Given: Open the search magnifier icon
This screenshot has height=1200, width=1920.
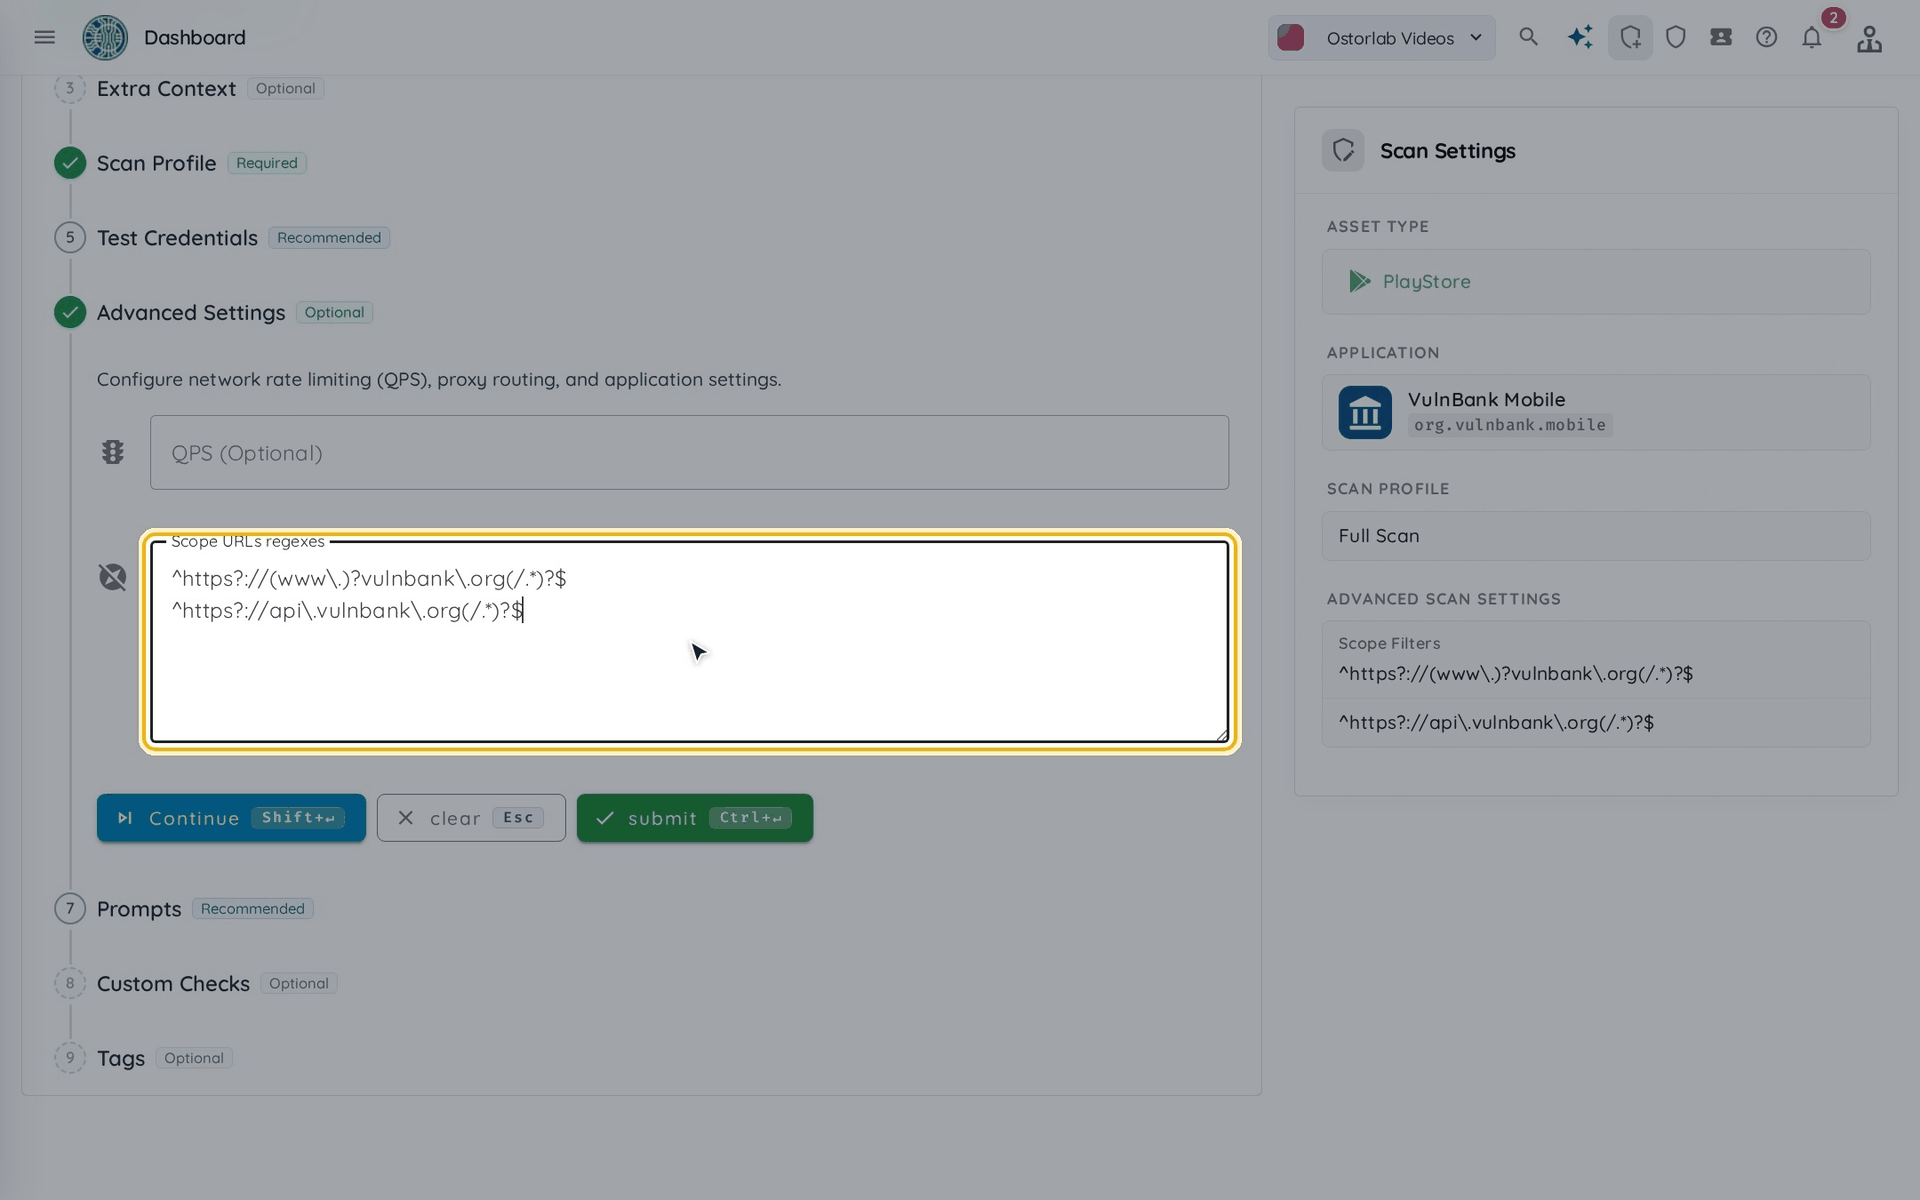Looking at the screenshot, I should [x=1528, y=37].
